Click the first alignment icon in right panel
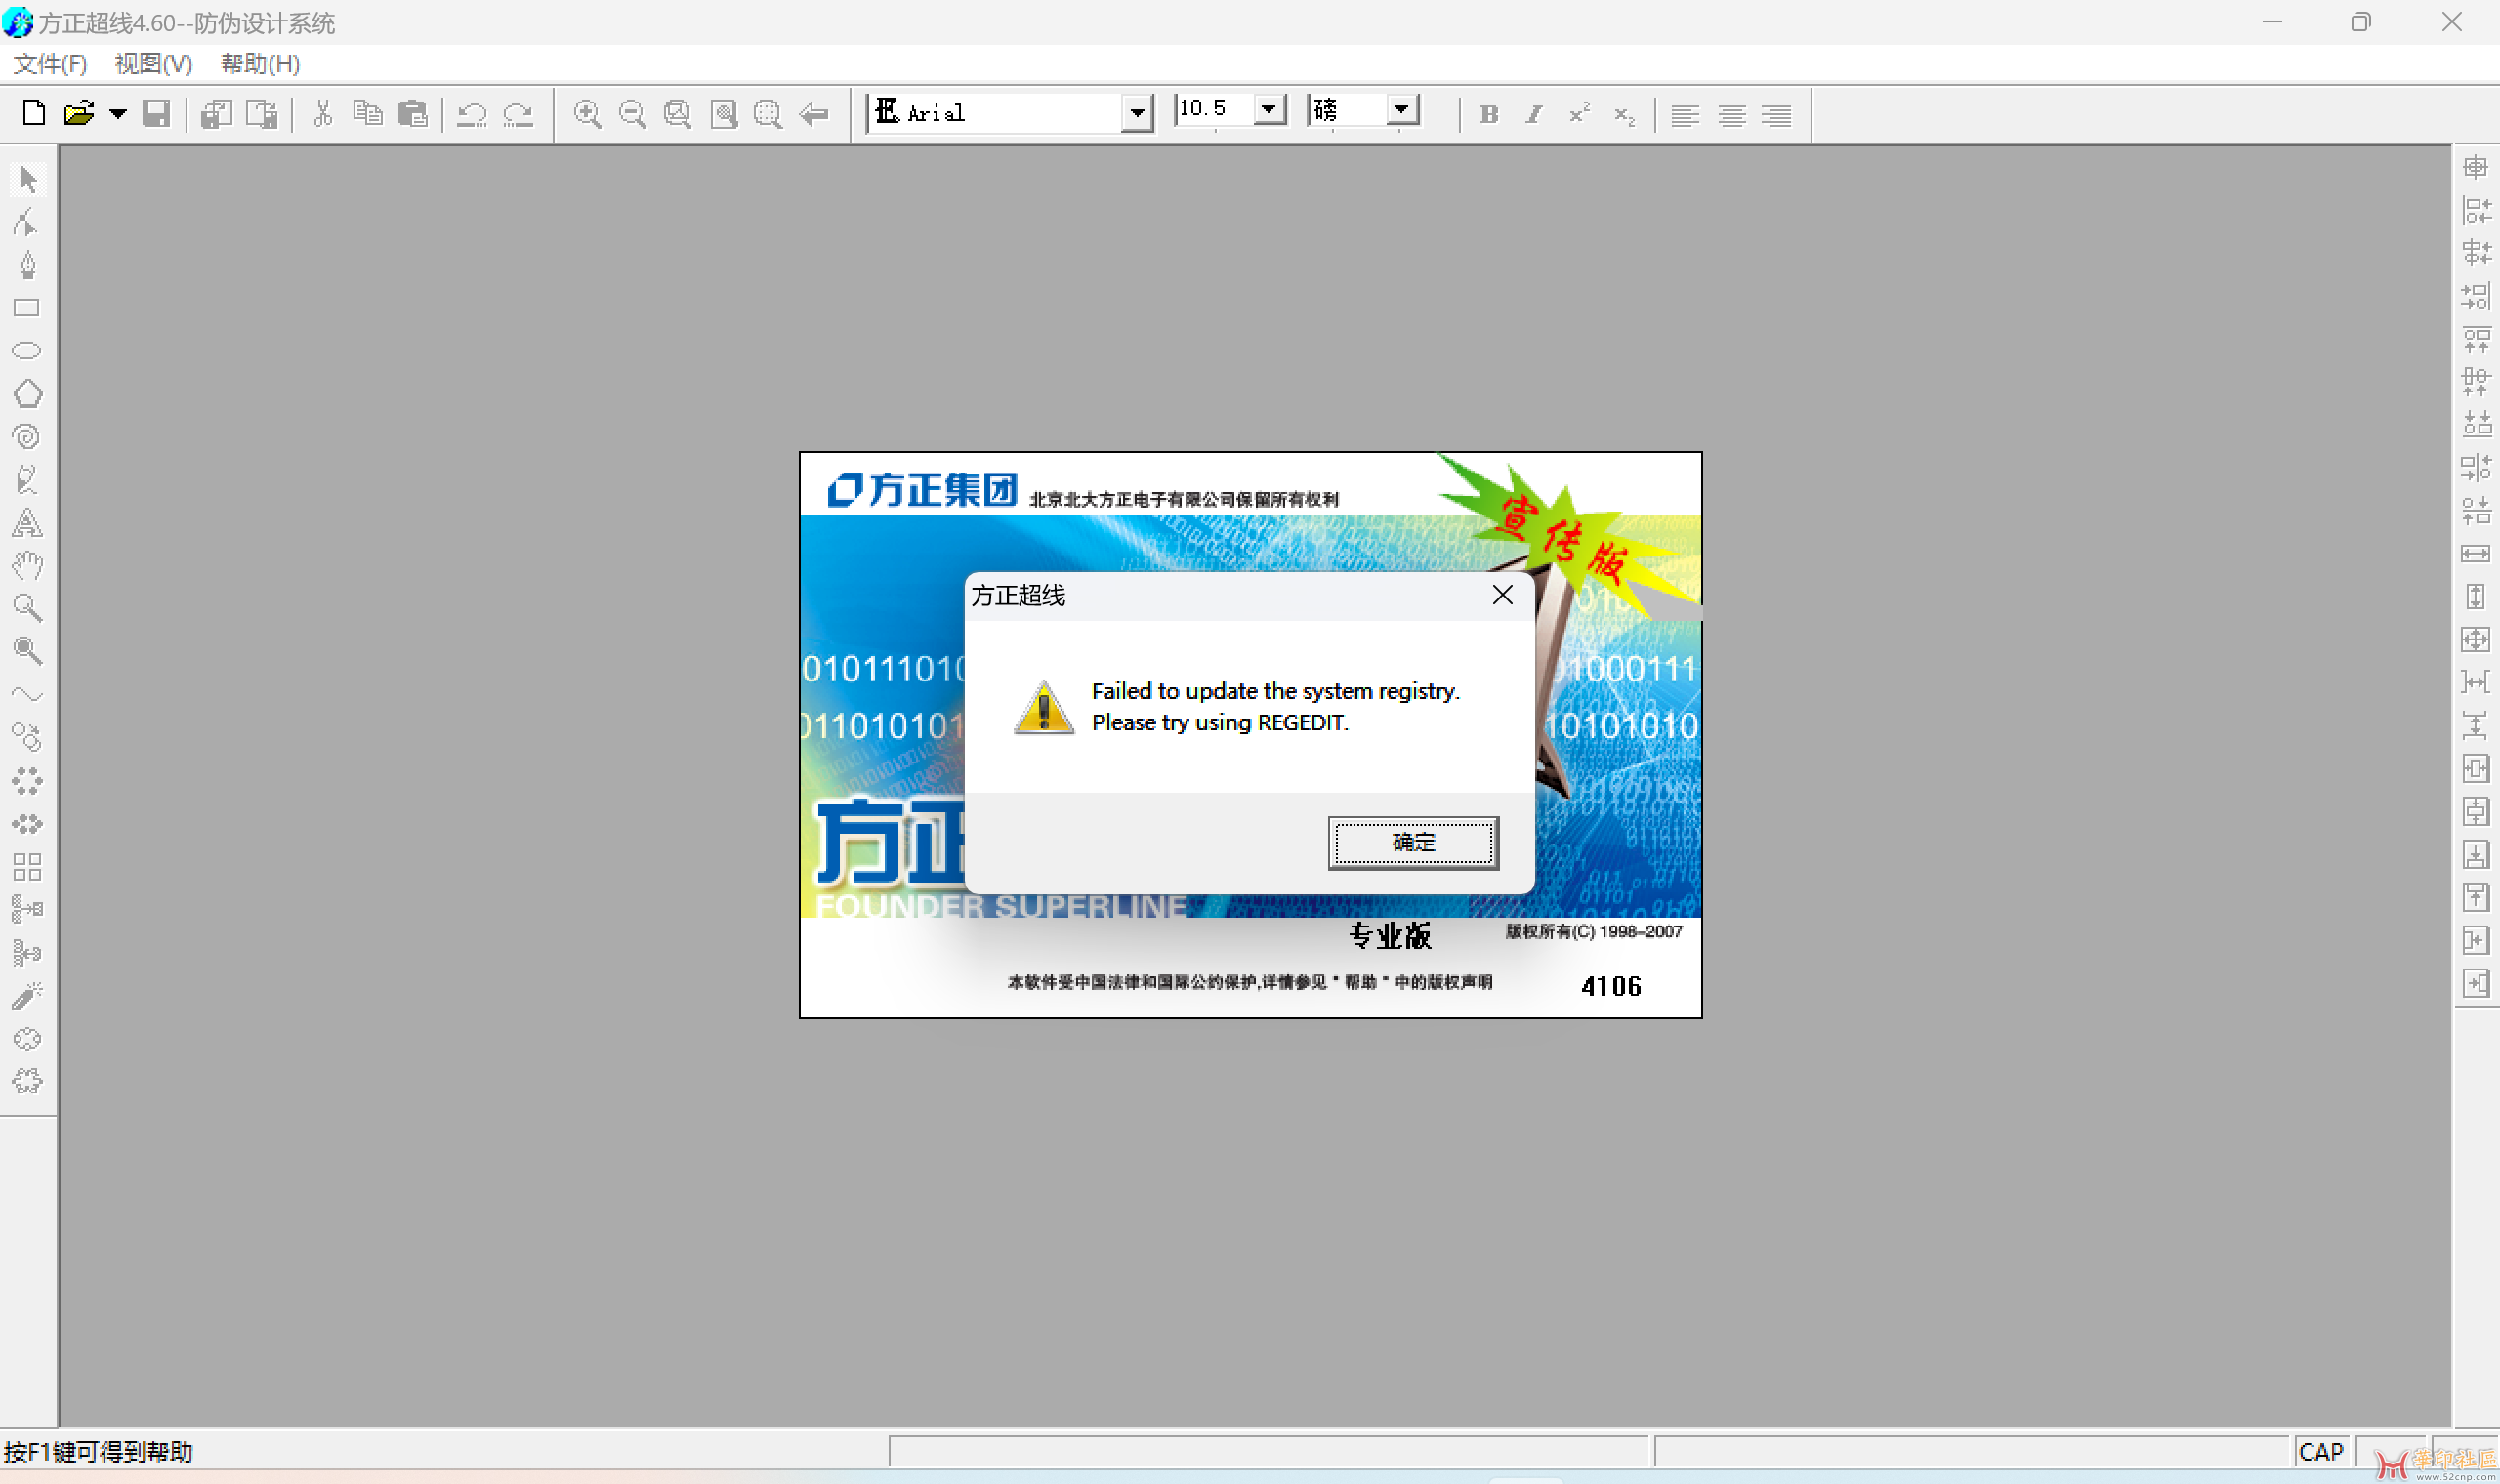The height and width of the screenshot is (1484, 2500). pos(2475,167)
